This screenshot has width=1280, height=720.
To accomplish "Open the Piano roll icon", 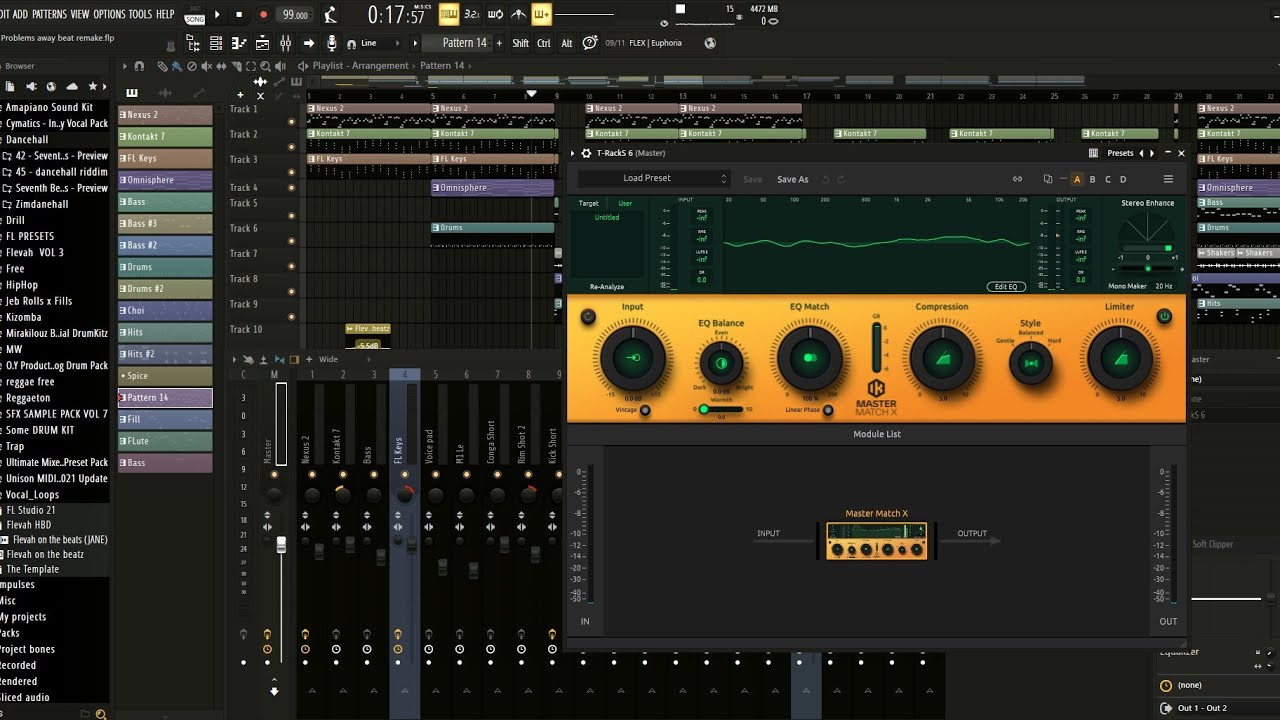I will point(239,43).
